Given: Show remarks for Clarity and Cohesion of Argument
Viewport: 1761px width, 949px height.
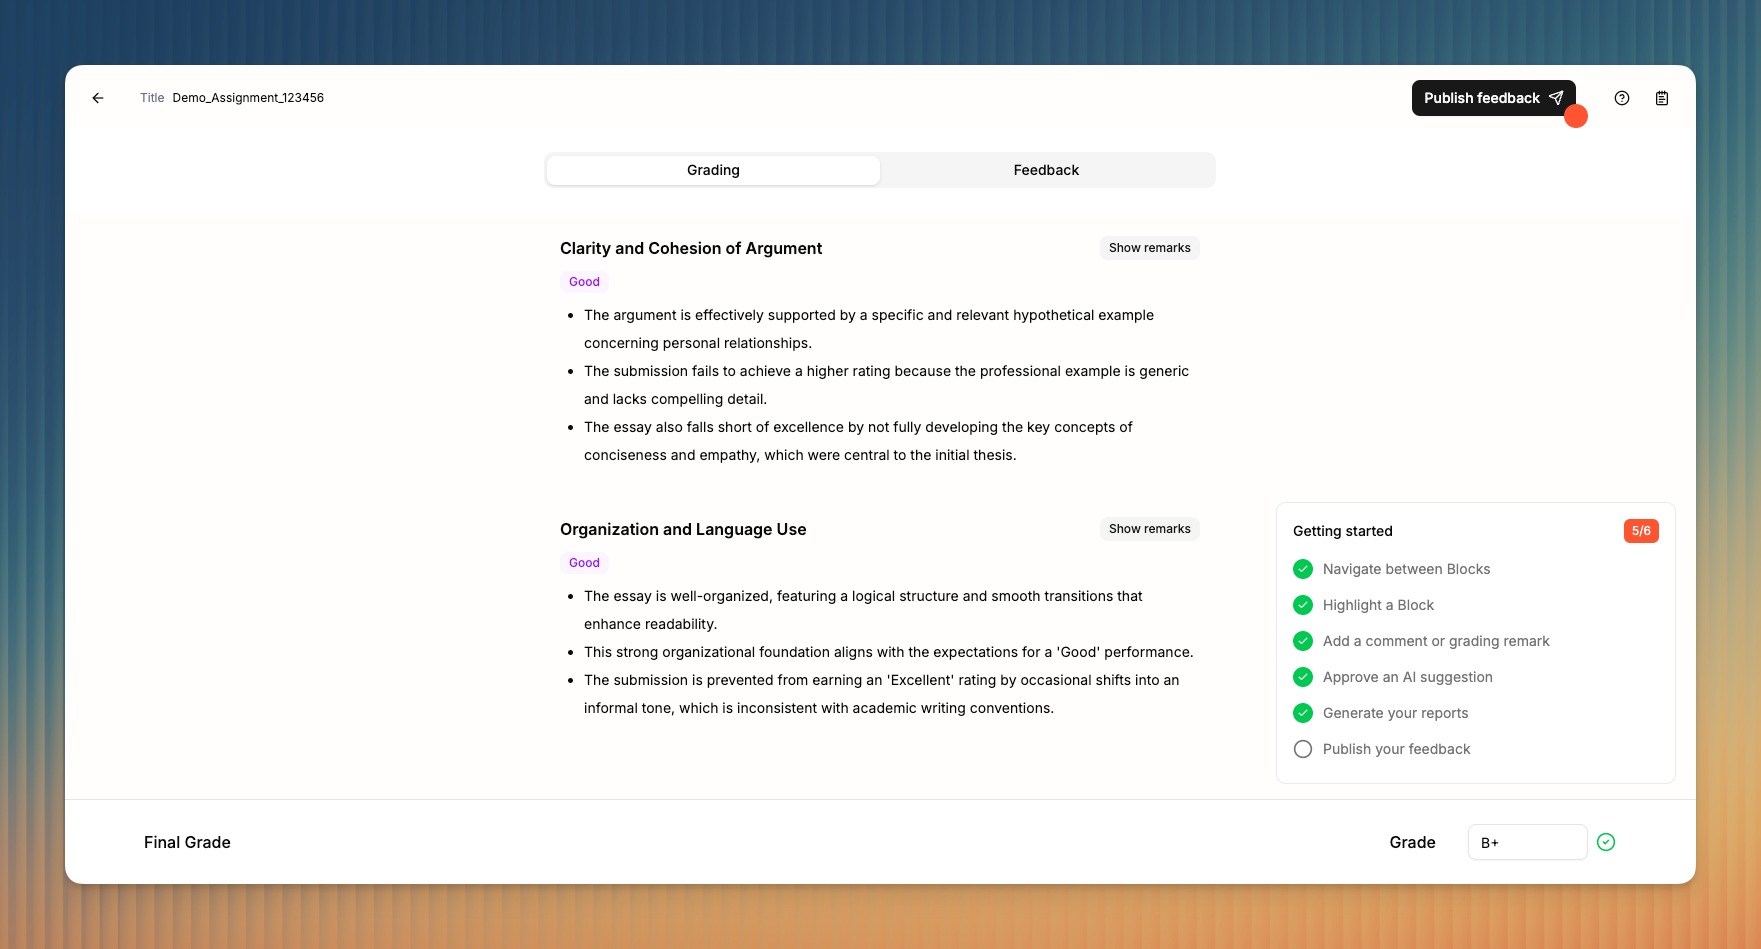Looking at the screenshot, I should (x=1150, y=248).
